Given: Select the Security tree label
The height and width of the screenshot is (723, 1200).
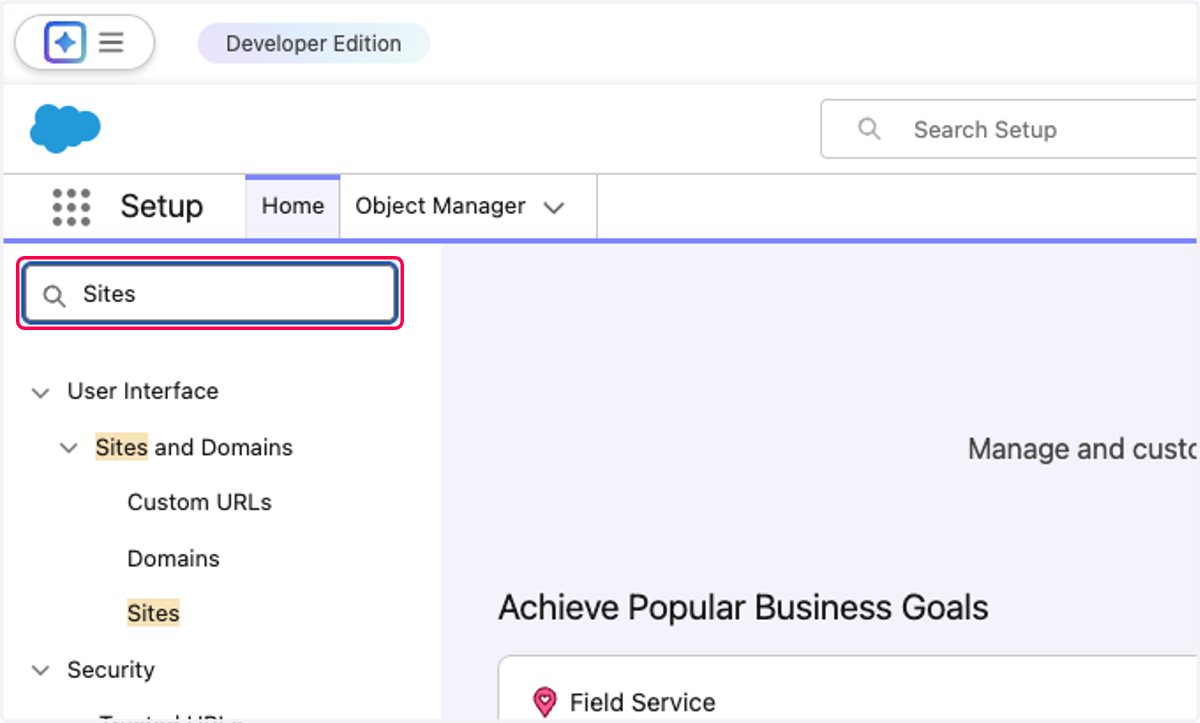Looking at the screenshot, I should 111,669.
